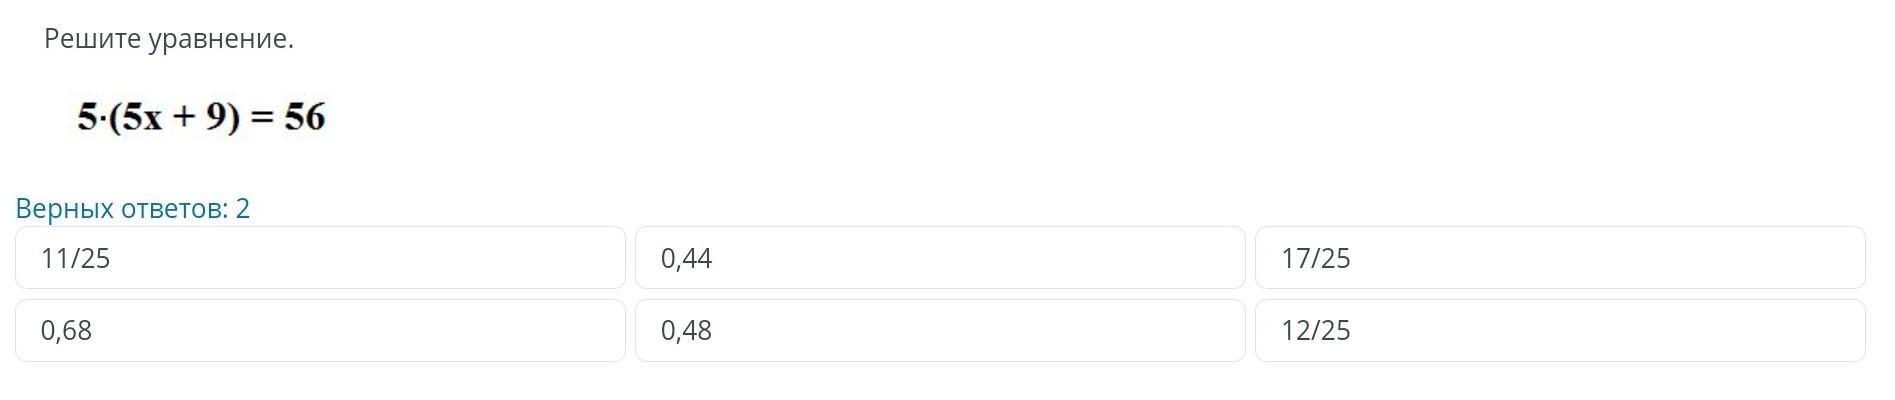1895x400 pixels.
Task: Tap the fraction option equal to 0,48
Action: point(1560,330)
